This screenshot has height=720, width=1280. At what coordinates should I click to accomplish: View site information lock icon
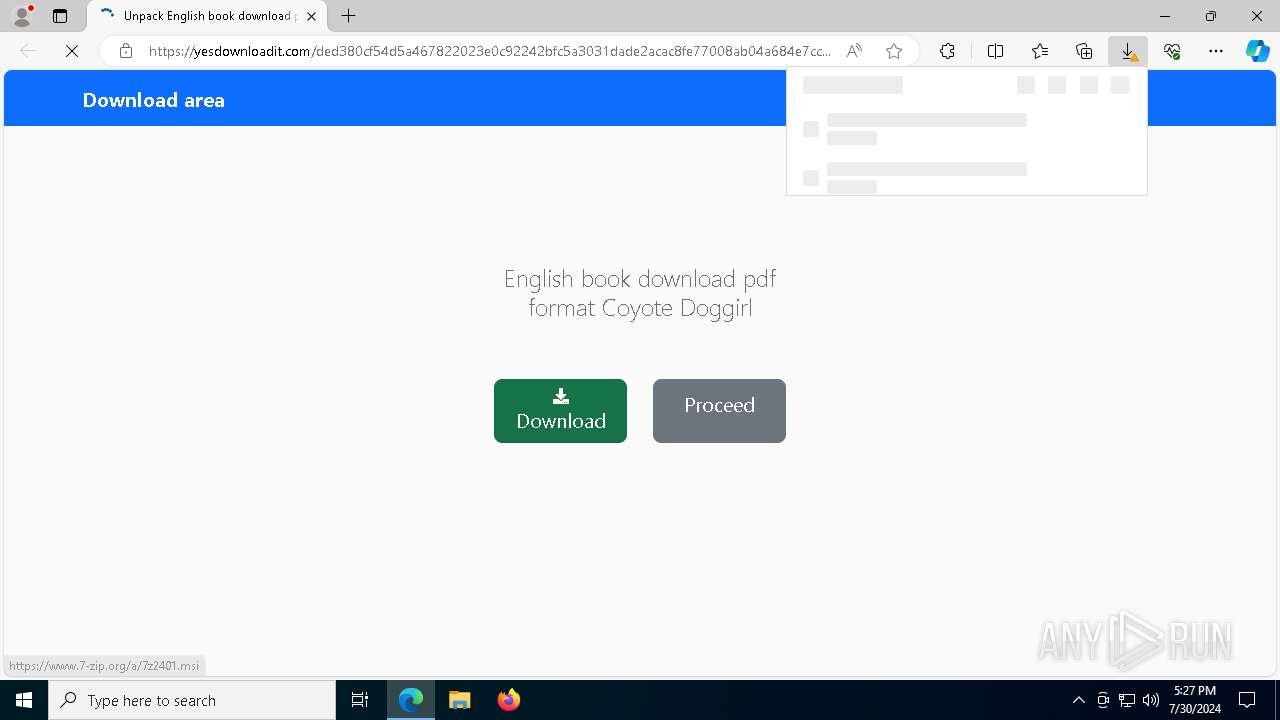pyautogui.click(x=126, y=51)
